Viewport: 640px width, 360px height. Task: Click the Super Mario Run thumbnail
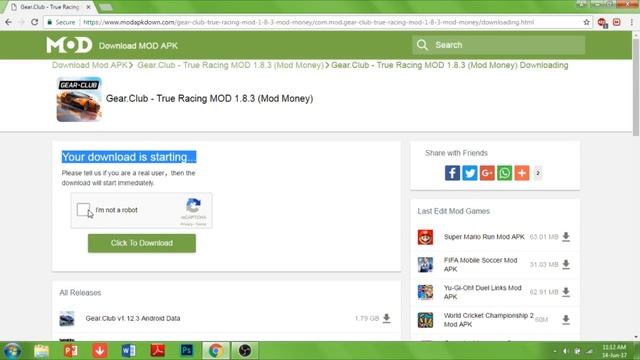[x=425, y=237]
